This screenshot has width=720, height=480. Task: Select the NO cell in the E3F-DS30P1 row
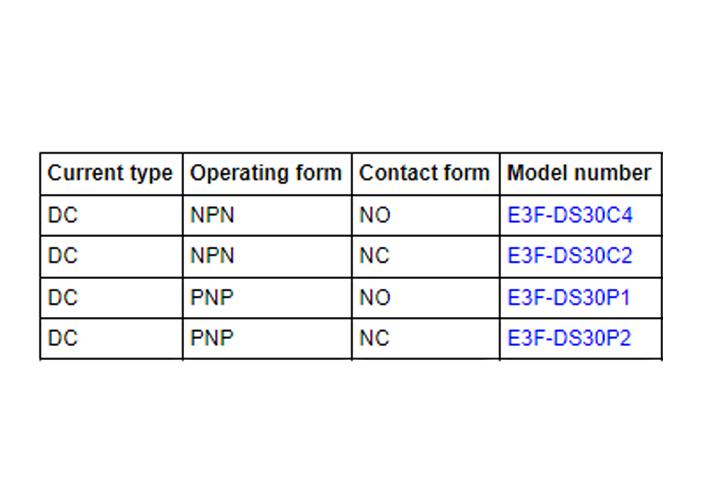375,297
